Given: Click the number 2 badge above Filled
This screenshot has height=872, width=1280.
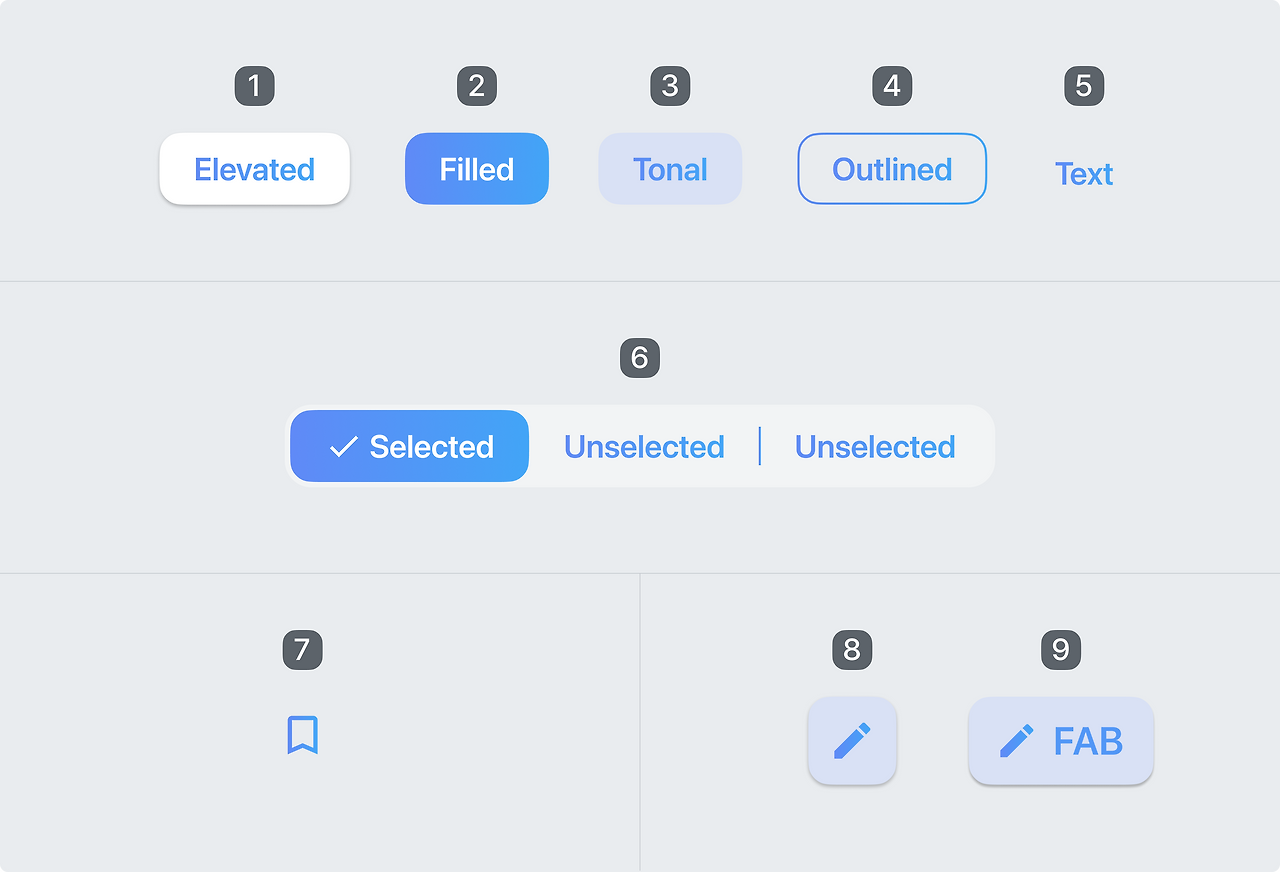Looking at the screenshot, I should pos(476,86).
